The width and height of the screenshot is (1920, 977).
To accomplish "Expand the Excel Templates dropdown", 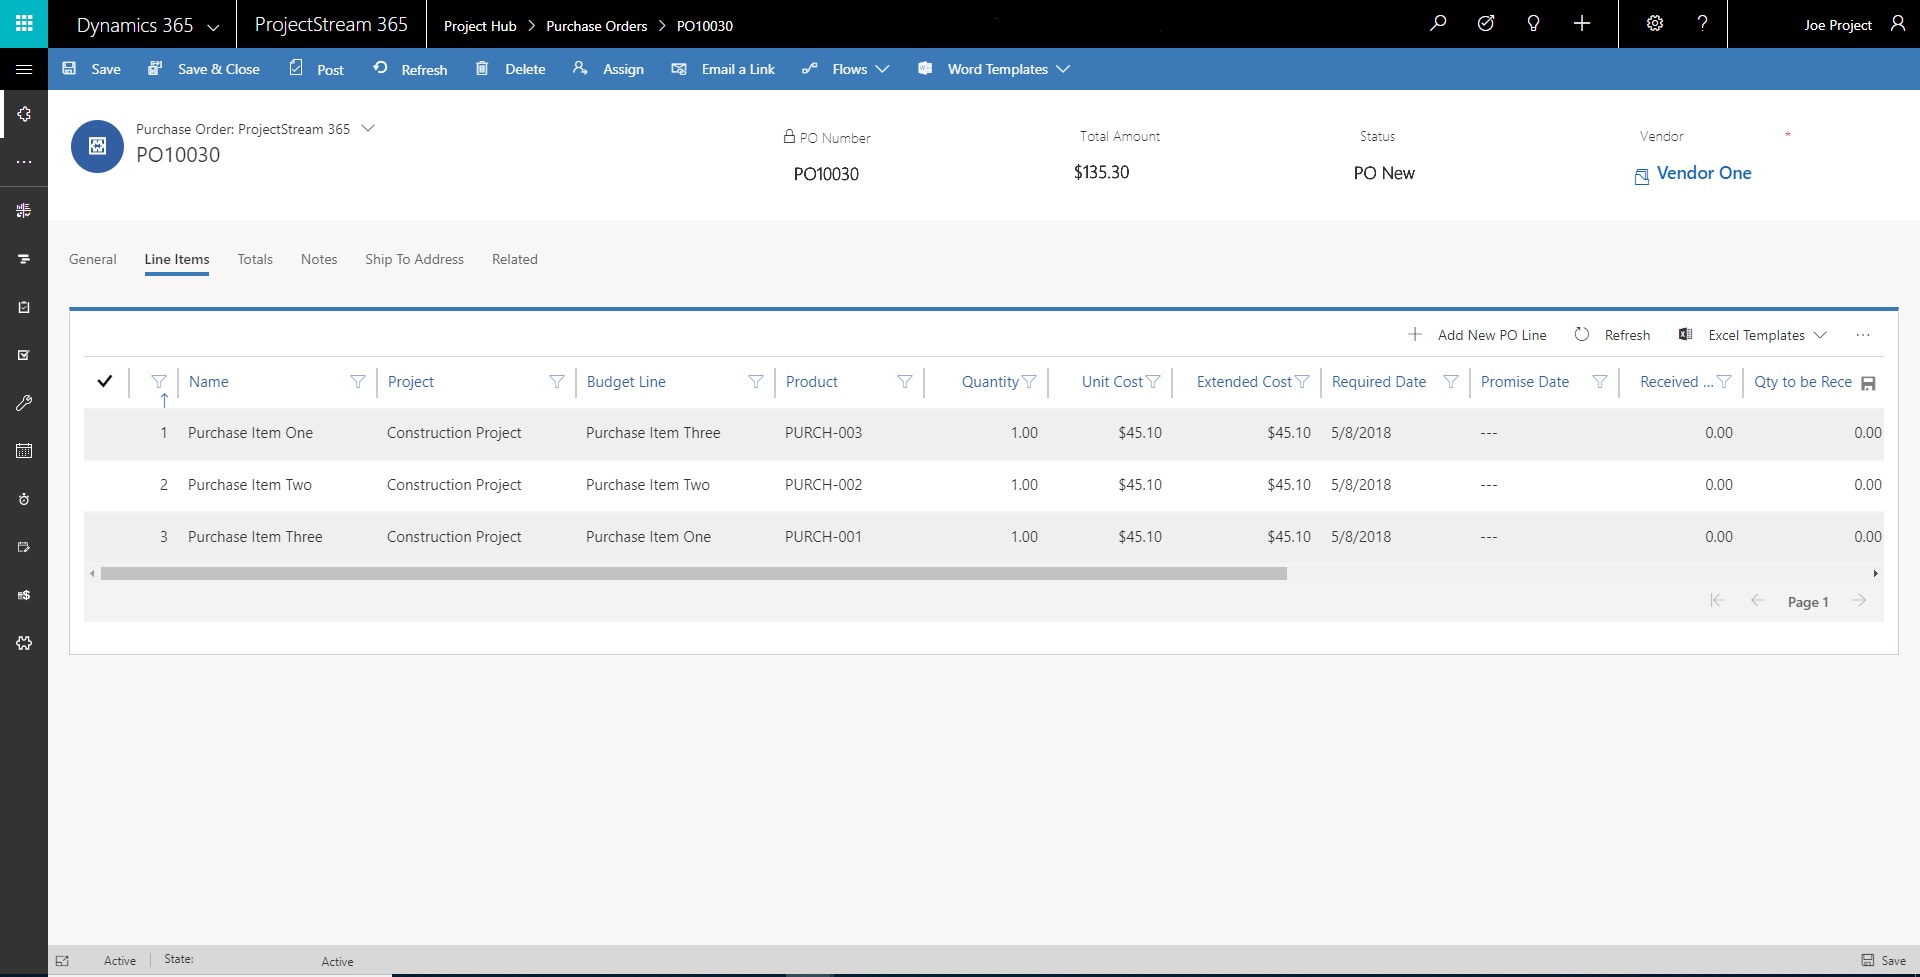I will click(x=1820, y=335).
